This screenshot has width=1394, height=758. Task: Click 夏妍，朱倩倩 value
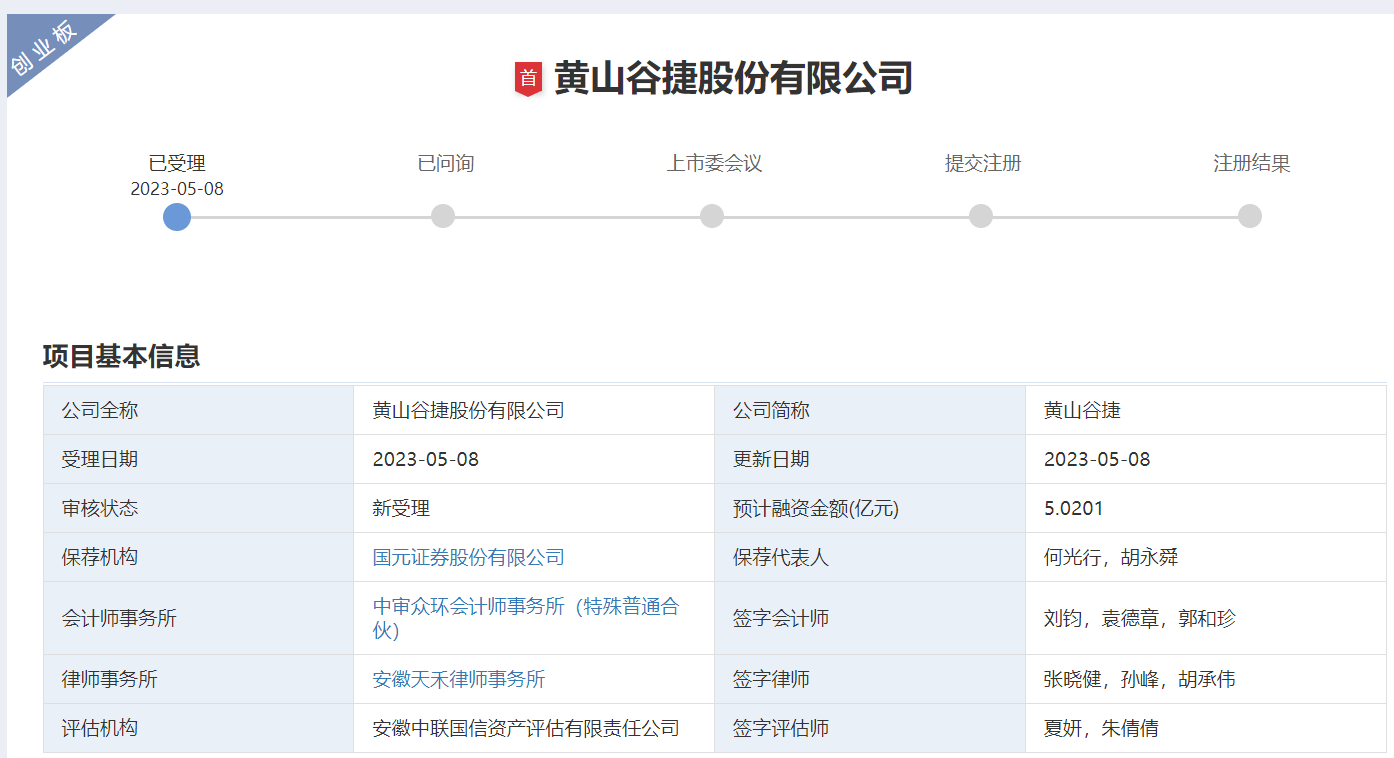coord(1101,728)
